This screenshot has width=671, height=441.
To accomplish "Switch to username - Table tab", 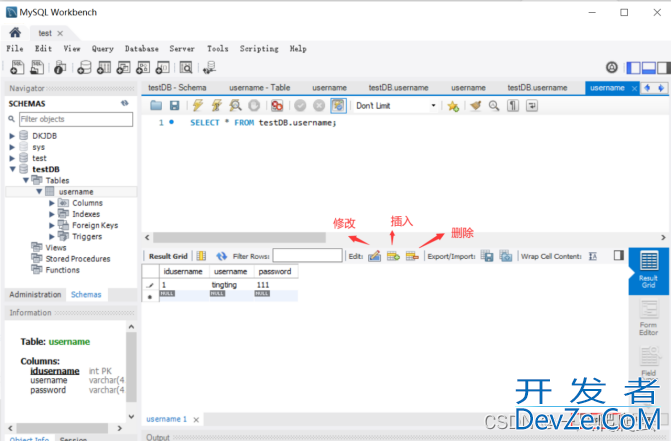I will click(260, 88).
